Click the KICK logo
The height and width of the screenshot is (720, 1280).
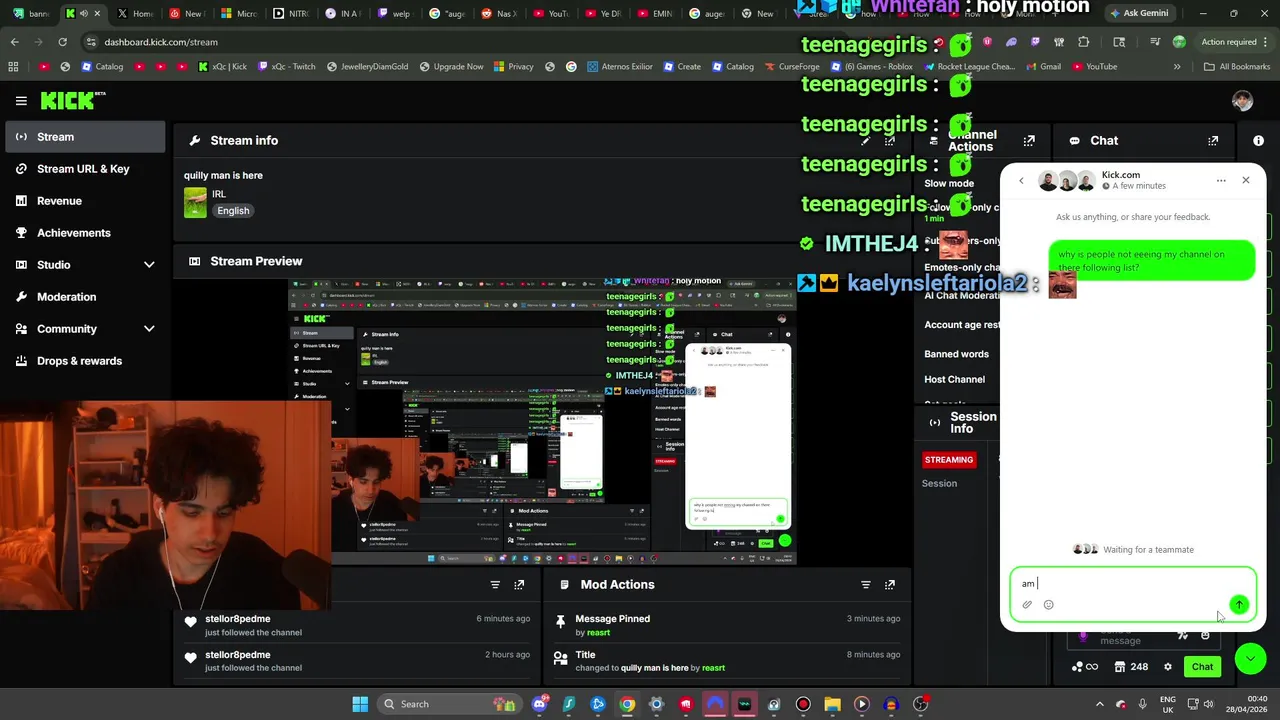point(73,100)
